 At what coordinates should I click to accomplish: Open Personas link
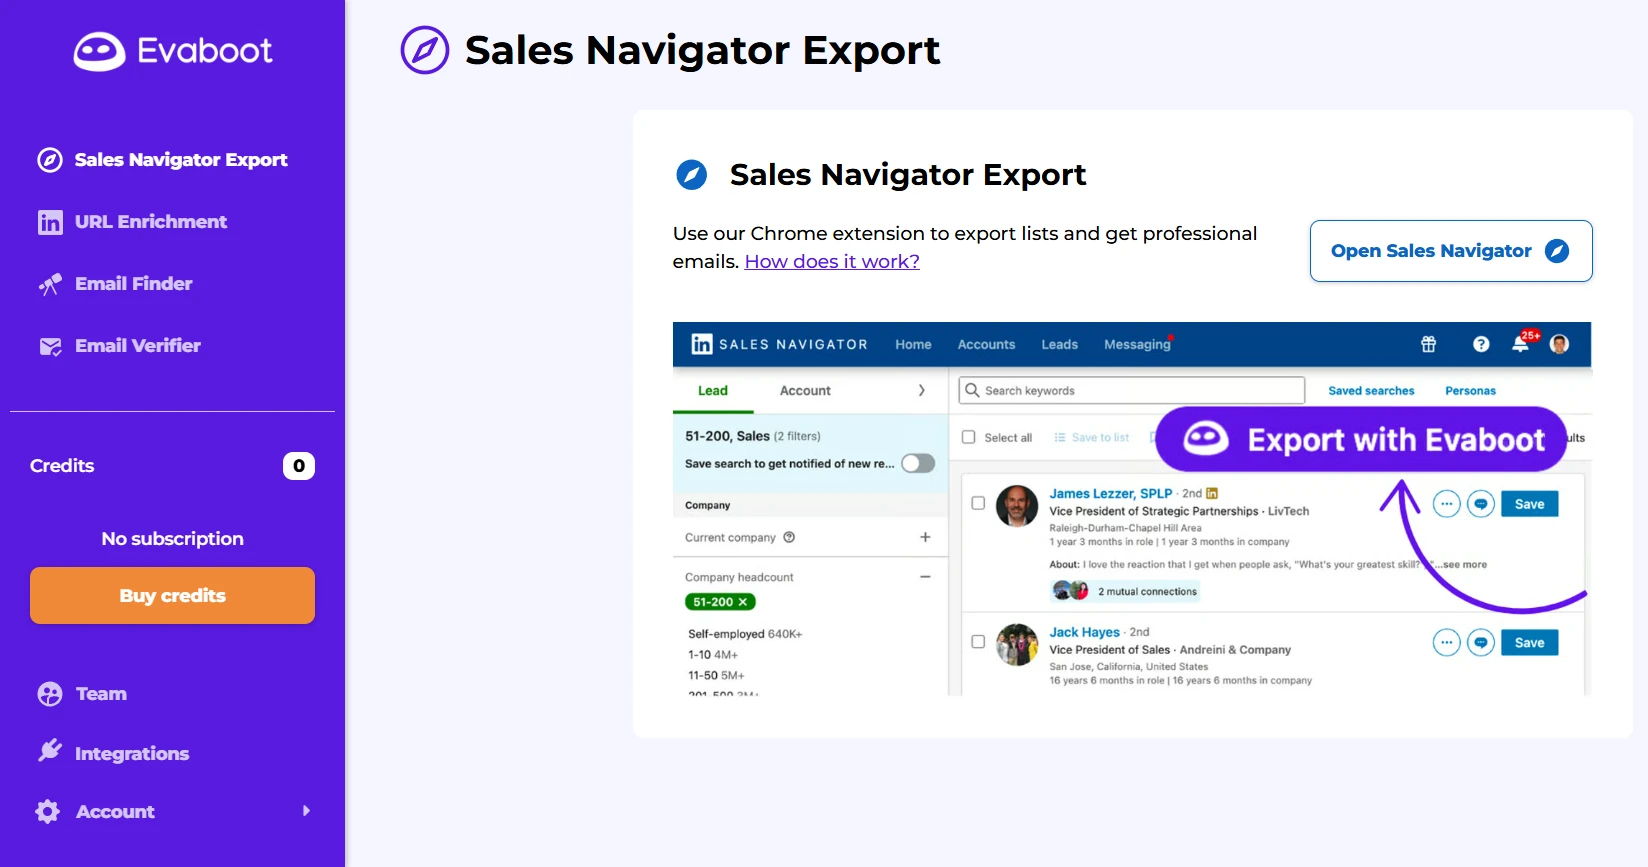coord(1470,391)
